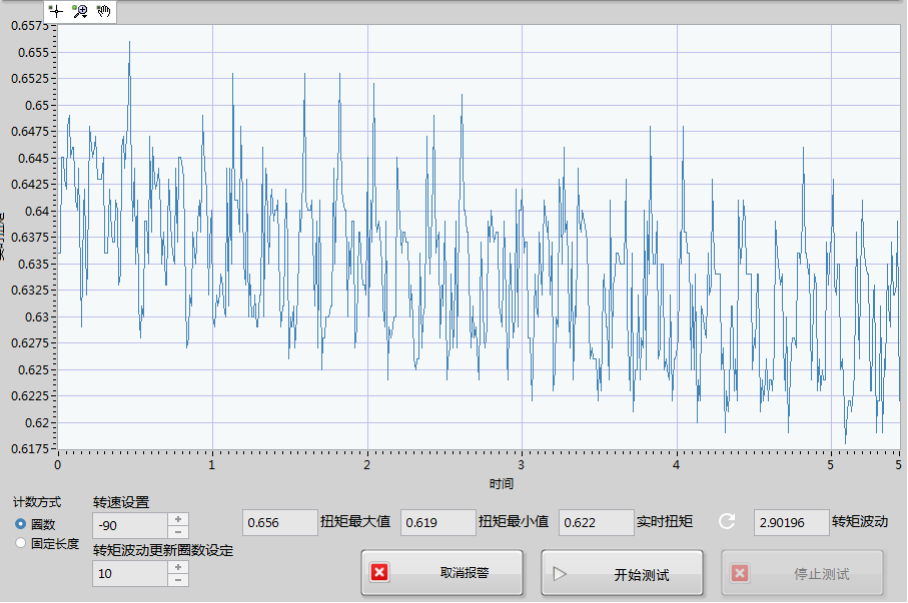Click the x-axis tick label 0

[57, 465]
